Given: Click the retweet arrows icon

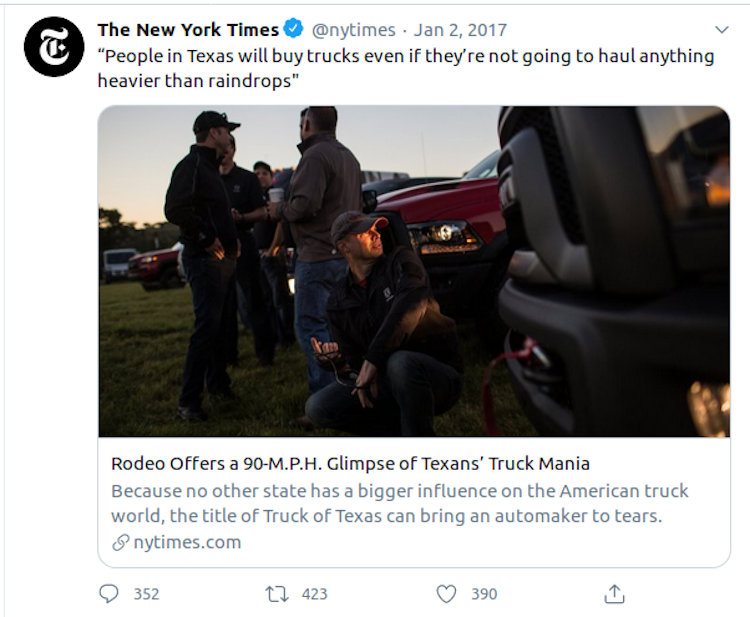Looking at the screenshot, I should 276,594.
